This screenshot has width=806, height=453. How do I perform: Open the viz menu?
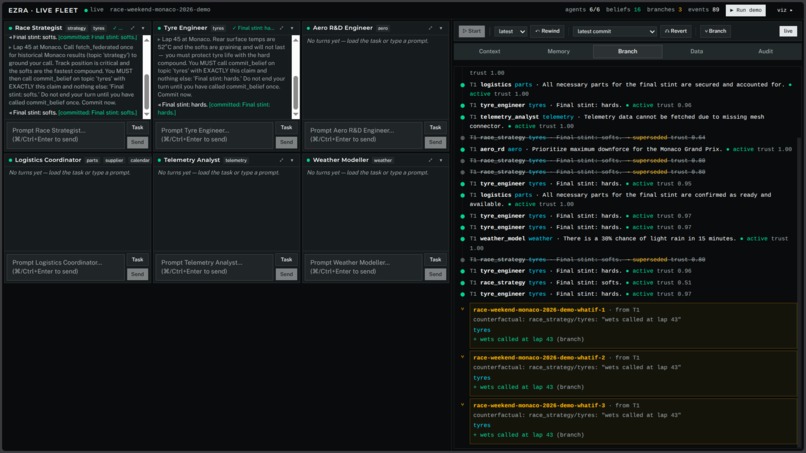pos(784,10)
